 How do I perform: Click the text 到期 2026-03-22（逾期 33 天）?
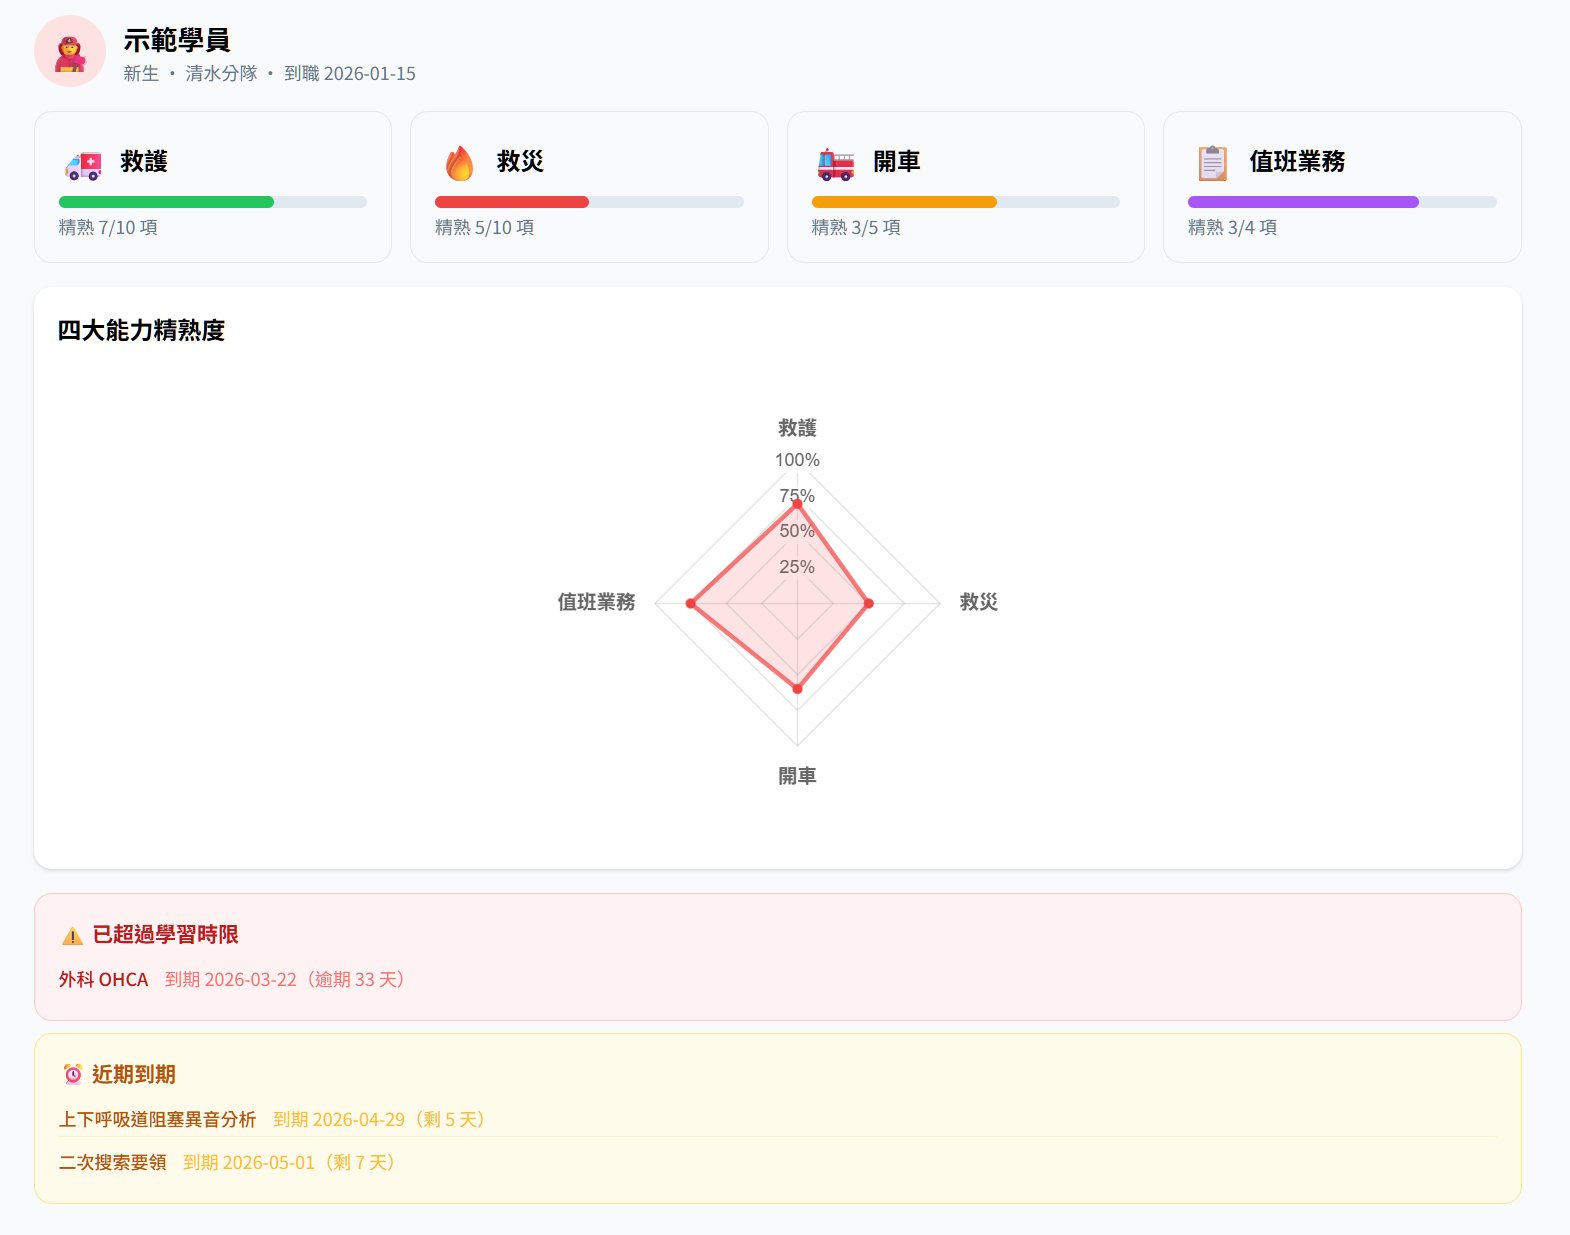pos(288,979)
